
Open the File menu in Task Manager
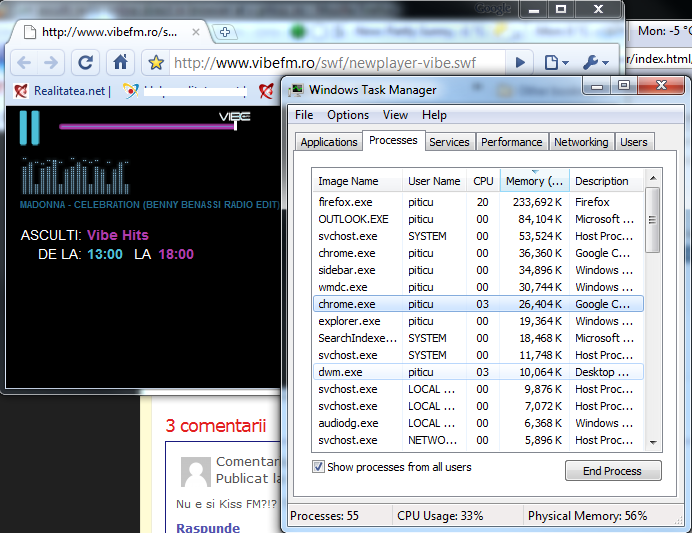[x=304, y=115]
